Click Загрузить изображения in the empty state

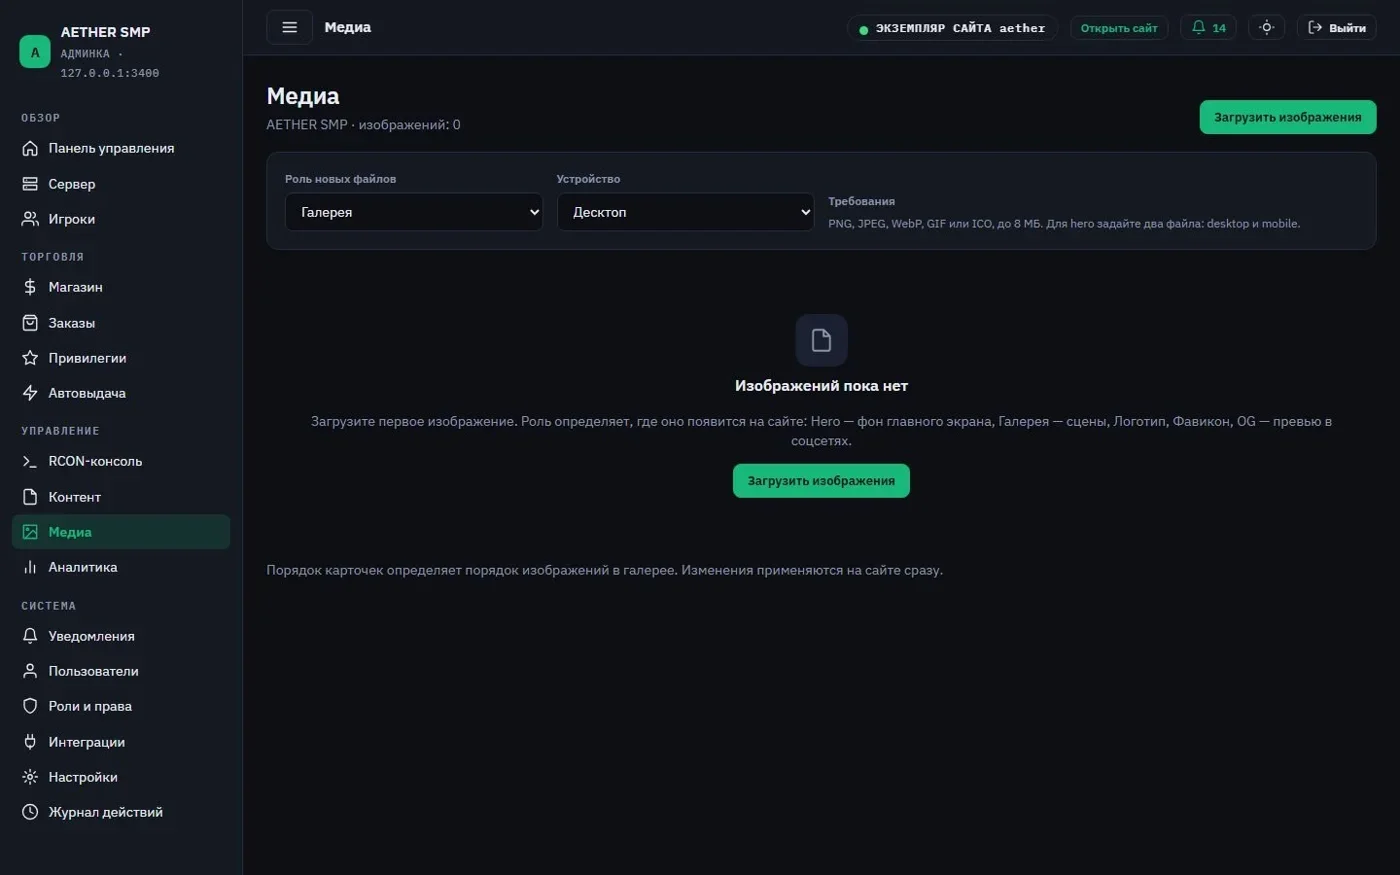tap(821, 481)
